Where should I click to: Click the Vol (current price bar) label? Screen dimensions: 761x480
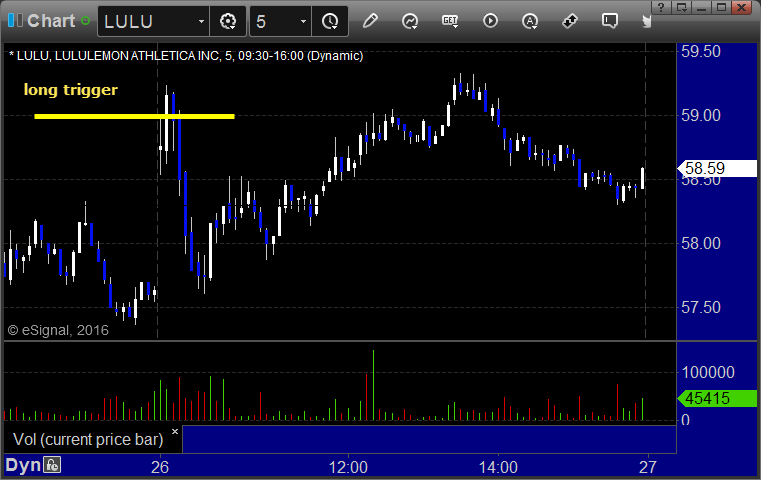88,439
